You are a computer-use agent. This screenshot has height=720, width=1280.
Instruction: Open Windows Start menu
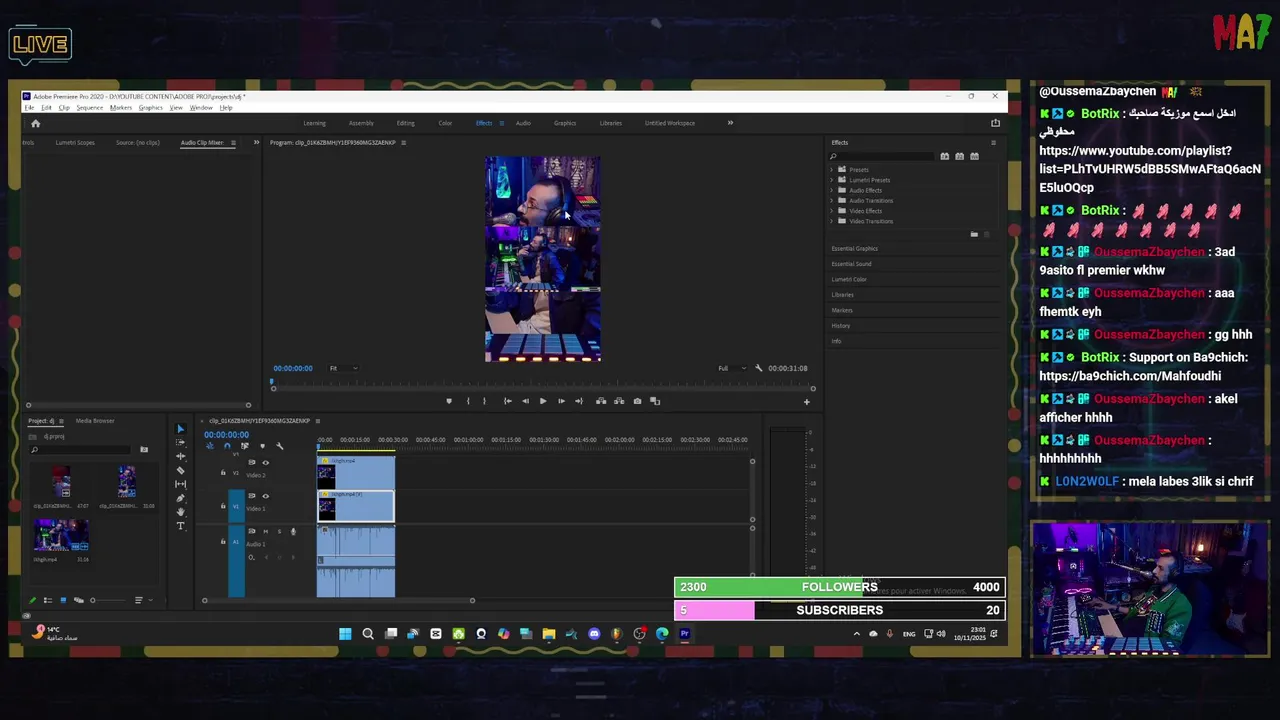tap(345, 633)
